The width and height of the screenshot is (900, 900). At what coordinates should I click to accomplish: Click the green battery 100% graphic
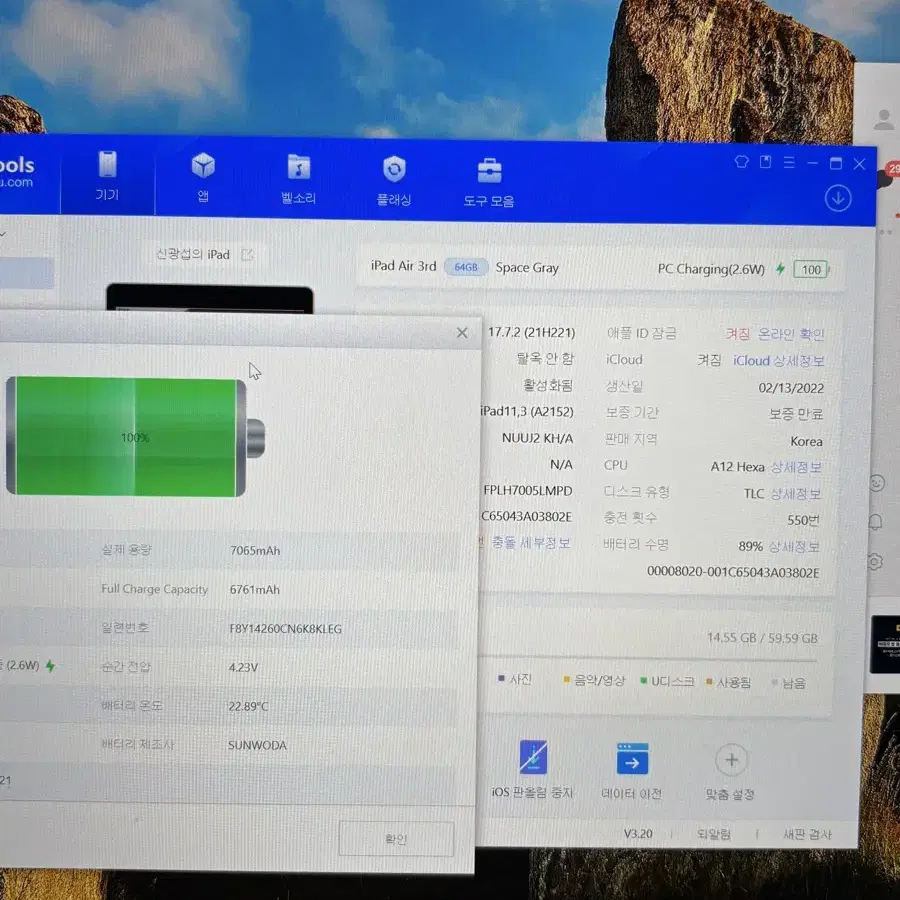[135, 436]
